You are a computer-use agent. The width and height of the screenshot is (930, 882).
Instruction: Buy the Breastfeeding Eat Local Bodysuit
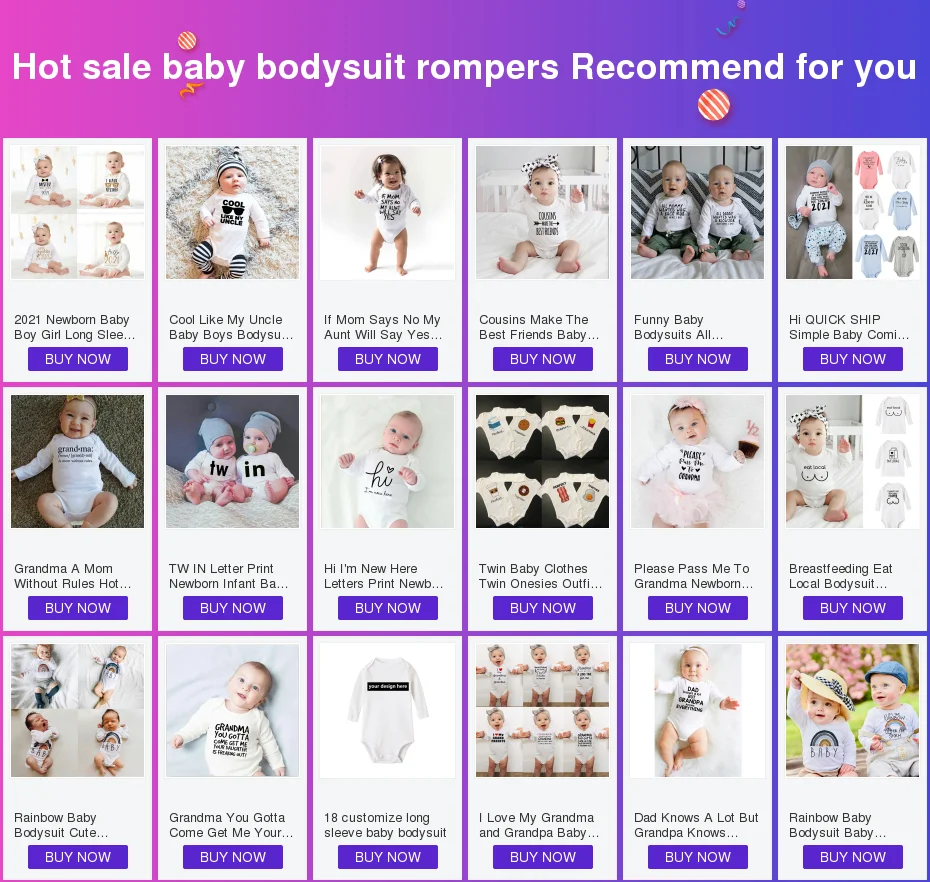[x=853, y=608]
